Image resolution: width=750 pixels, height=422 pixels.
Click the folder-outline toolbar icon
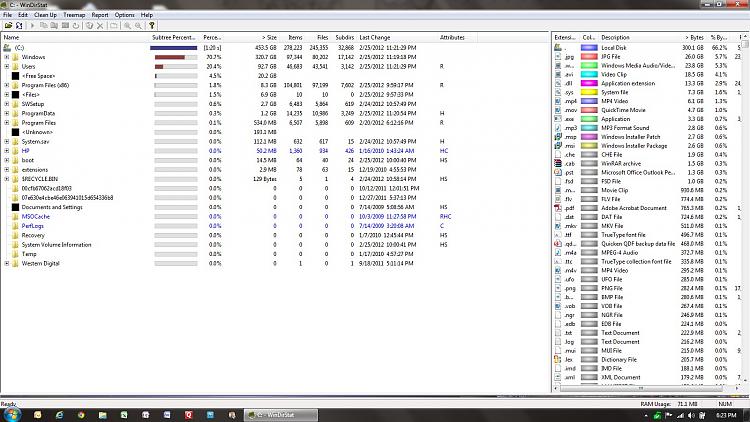(114, 25)
